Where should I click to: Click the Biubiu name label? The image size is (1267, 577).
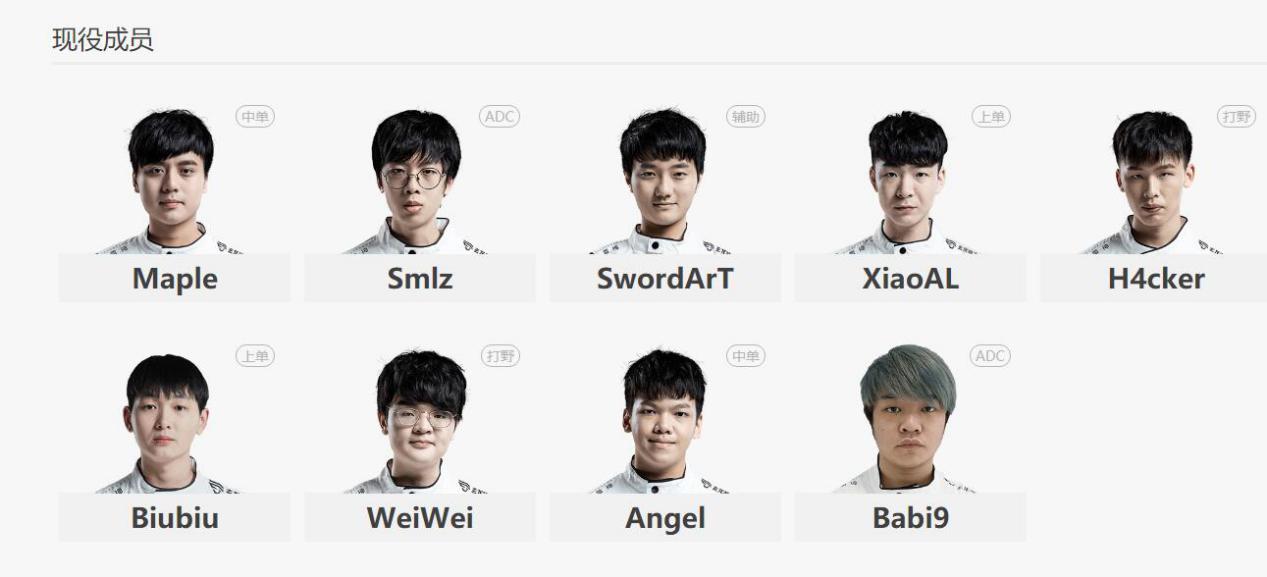[174, 518]
